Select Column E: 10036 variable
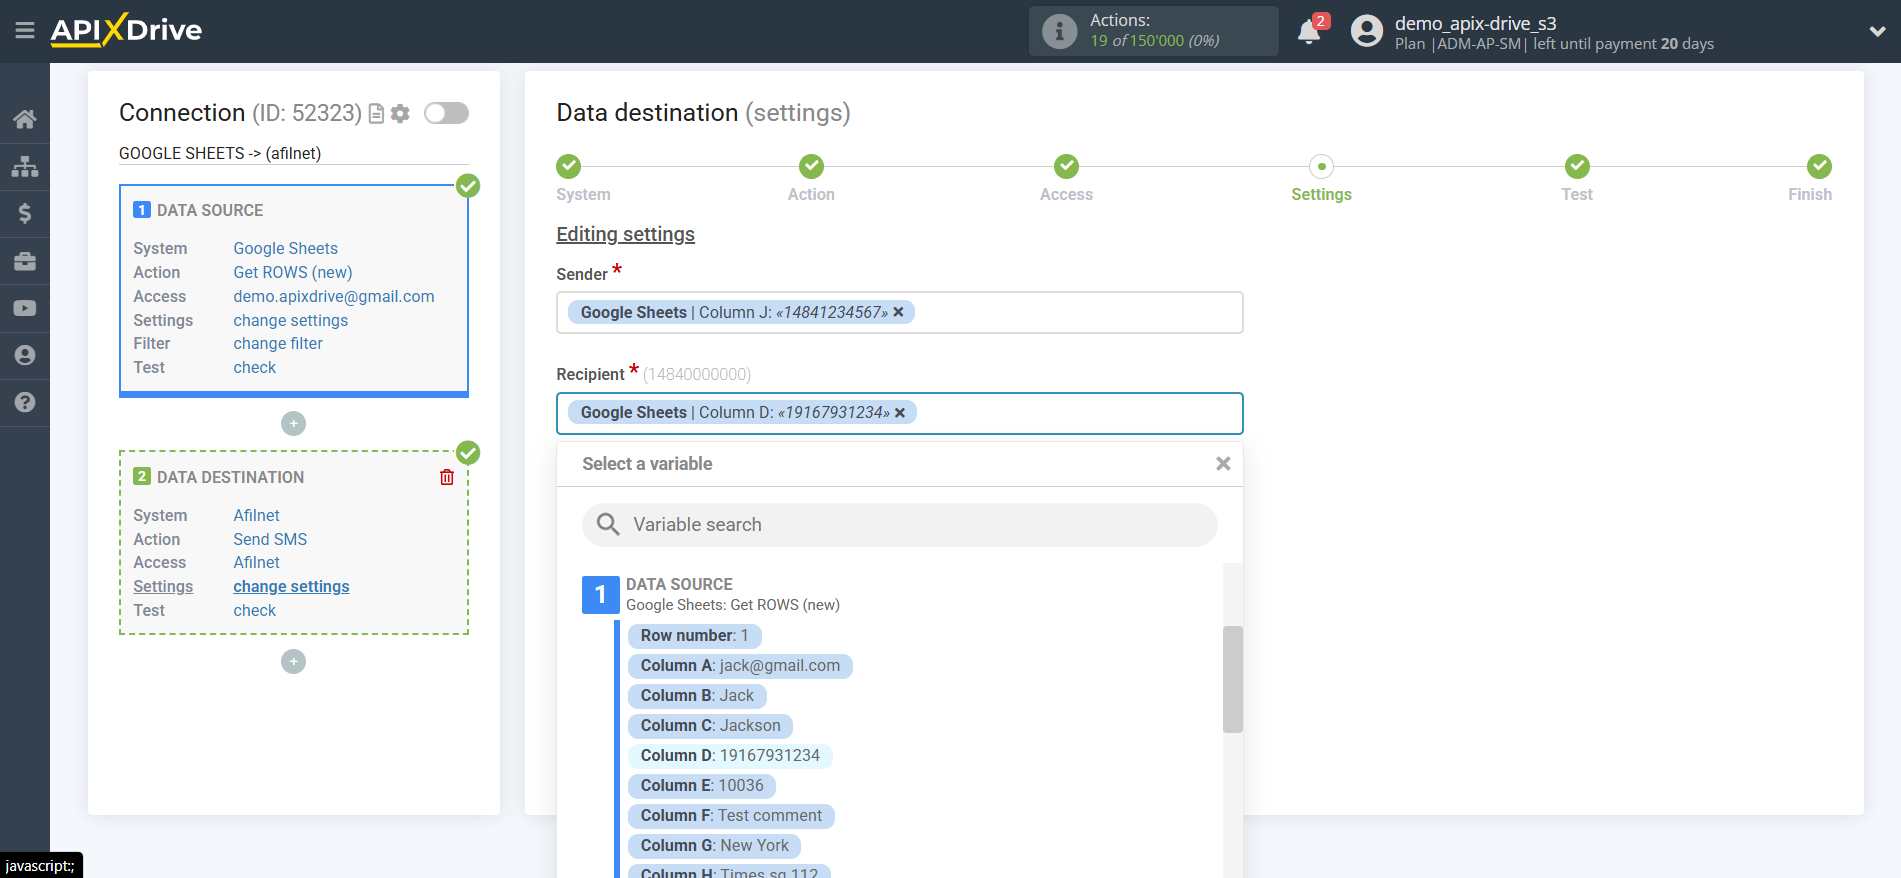Image resolution: width=1901 pixels, height=878 pixels. (x=701, y=786)
